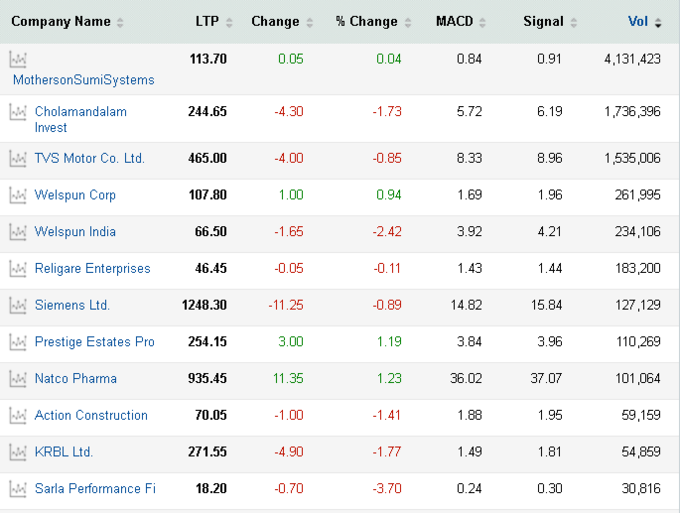680x513 pixels.
Task: Open Action Construction company link
Action: click(x=91, y=415)
